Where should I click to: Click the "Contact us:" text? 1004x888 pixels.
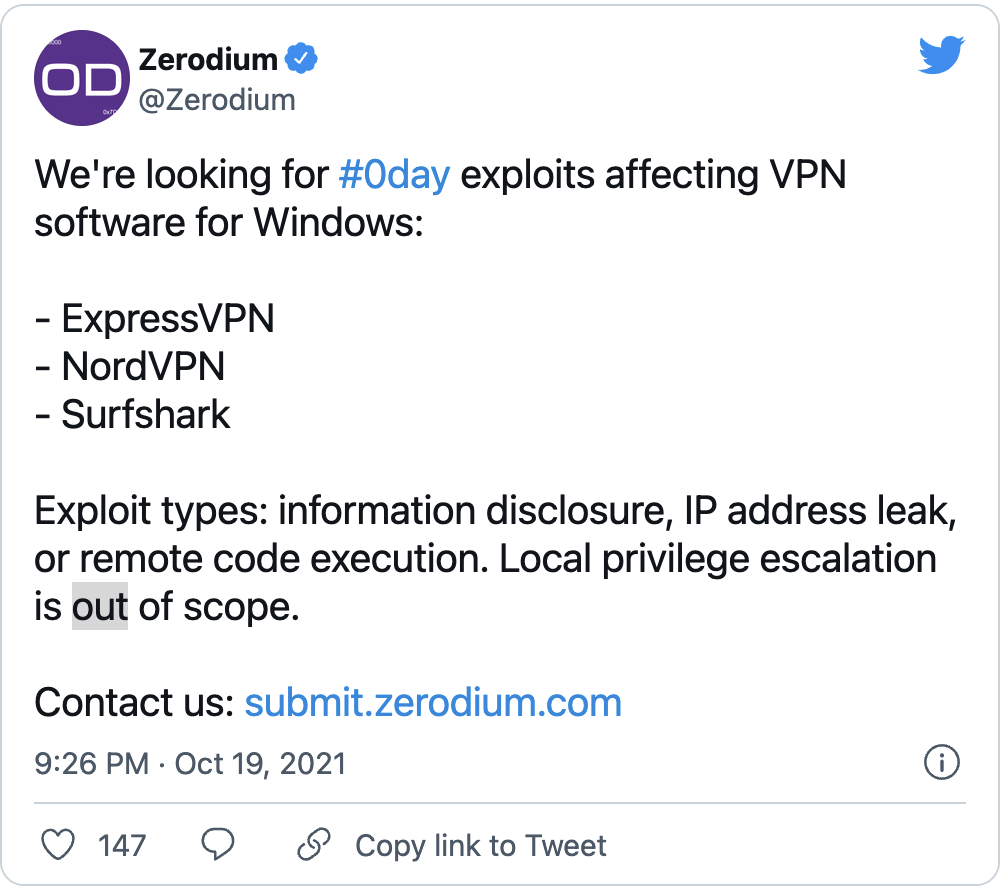[x=134, y=702]
